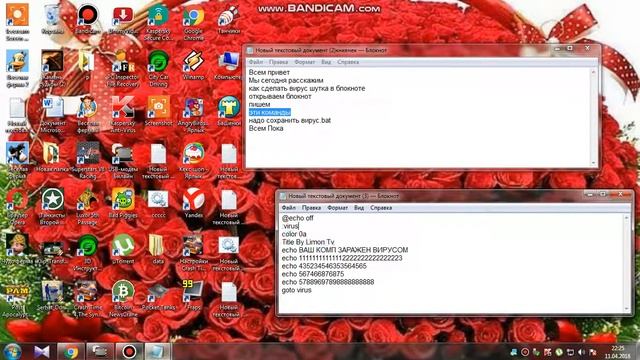
Task: Open Chrome from the taskbar
Action: (x=71, y=351)
